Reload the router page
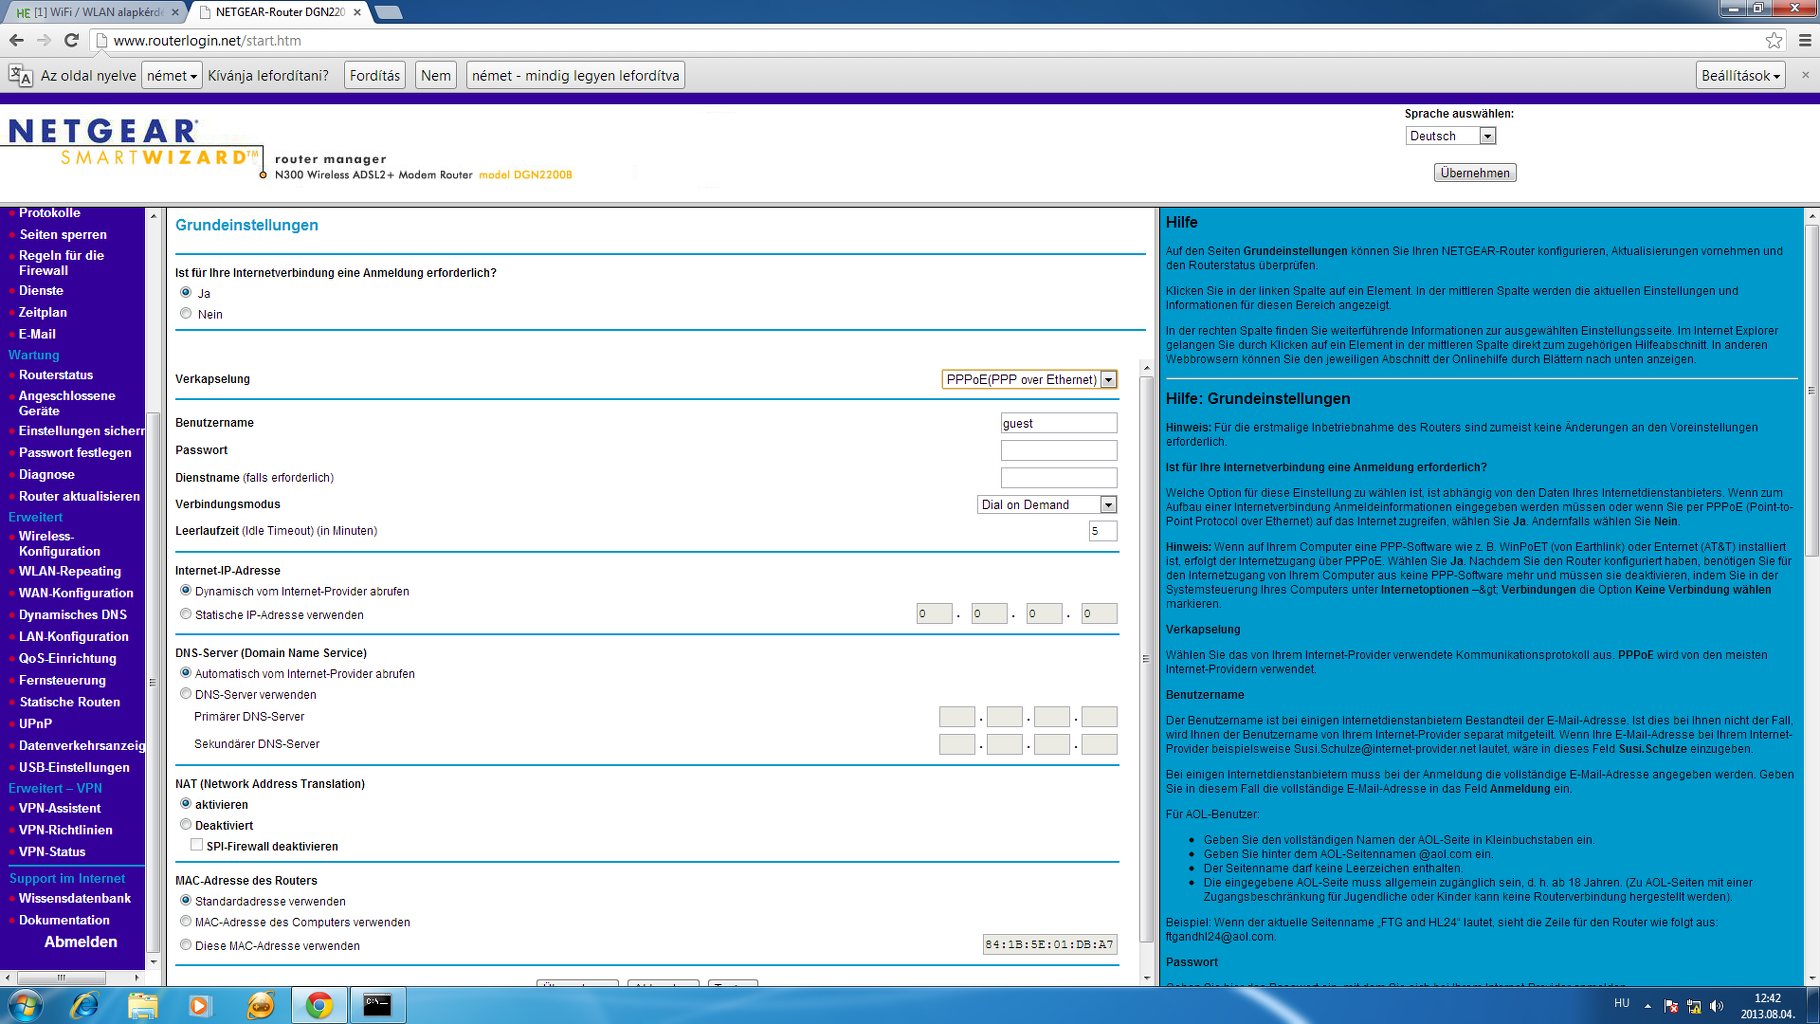1820x1024 pixels. (71, 41)
